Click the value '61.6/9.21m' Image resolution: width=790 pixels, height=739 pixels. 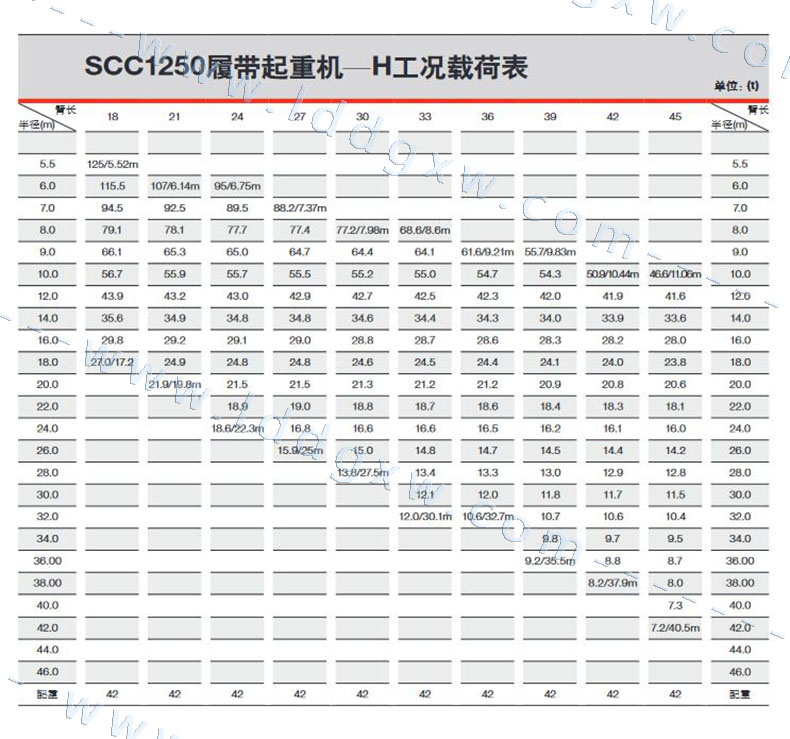487,252
